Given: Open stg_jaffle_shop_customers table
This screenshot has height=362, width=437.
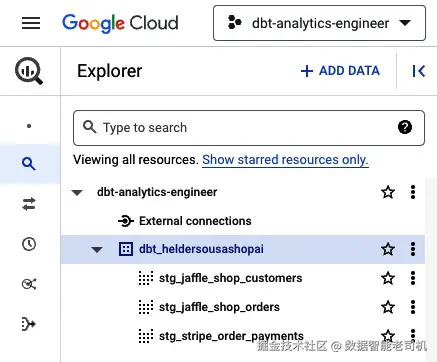Looking at the screenshot, I should tap(231, 278).
